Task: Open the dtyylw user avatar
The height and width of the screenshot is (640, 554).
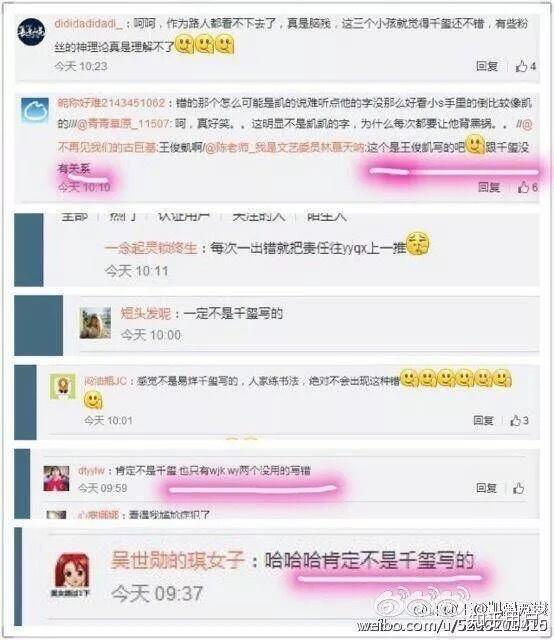Action: pyautogui.click(x=56, y=478)
